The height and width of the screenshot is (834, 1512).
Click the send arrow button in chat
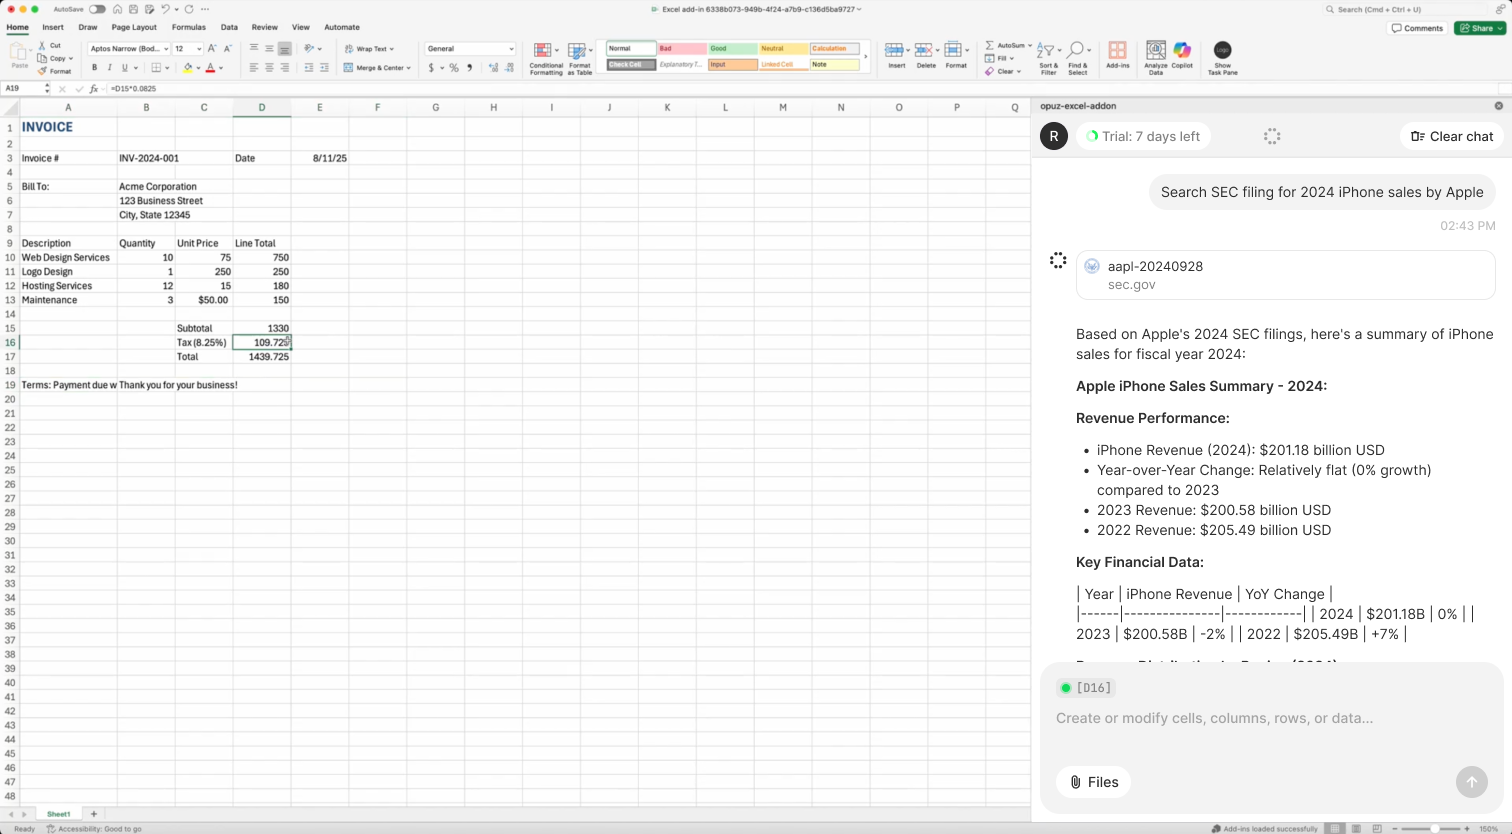pyautogui.click(x=1471, y=782)
